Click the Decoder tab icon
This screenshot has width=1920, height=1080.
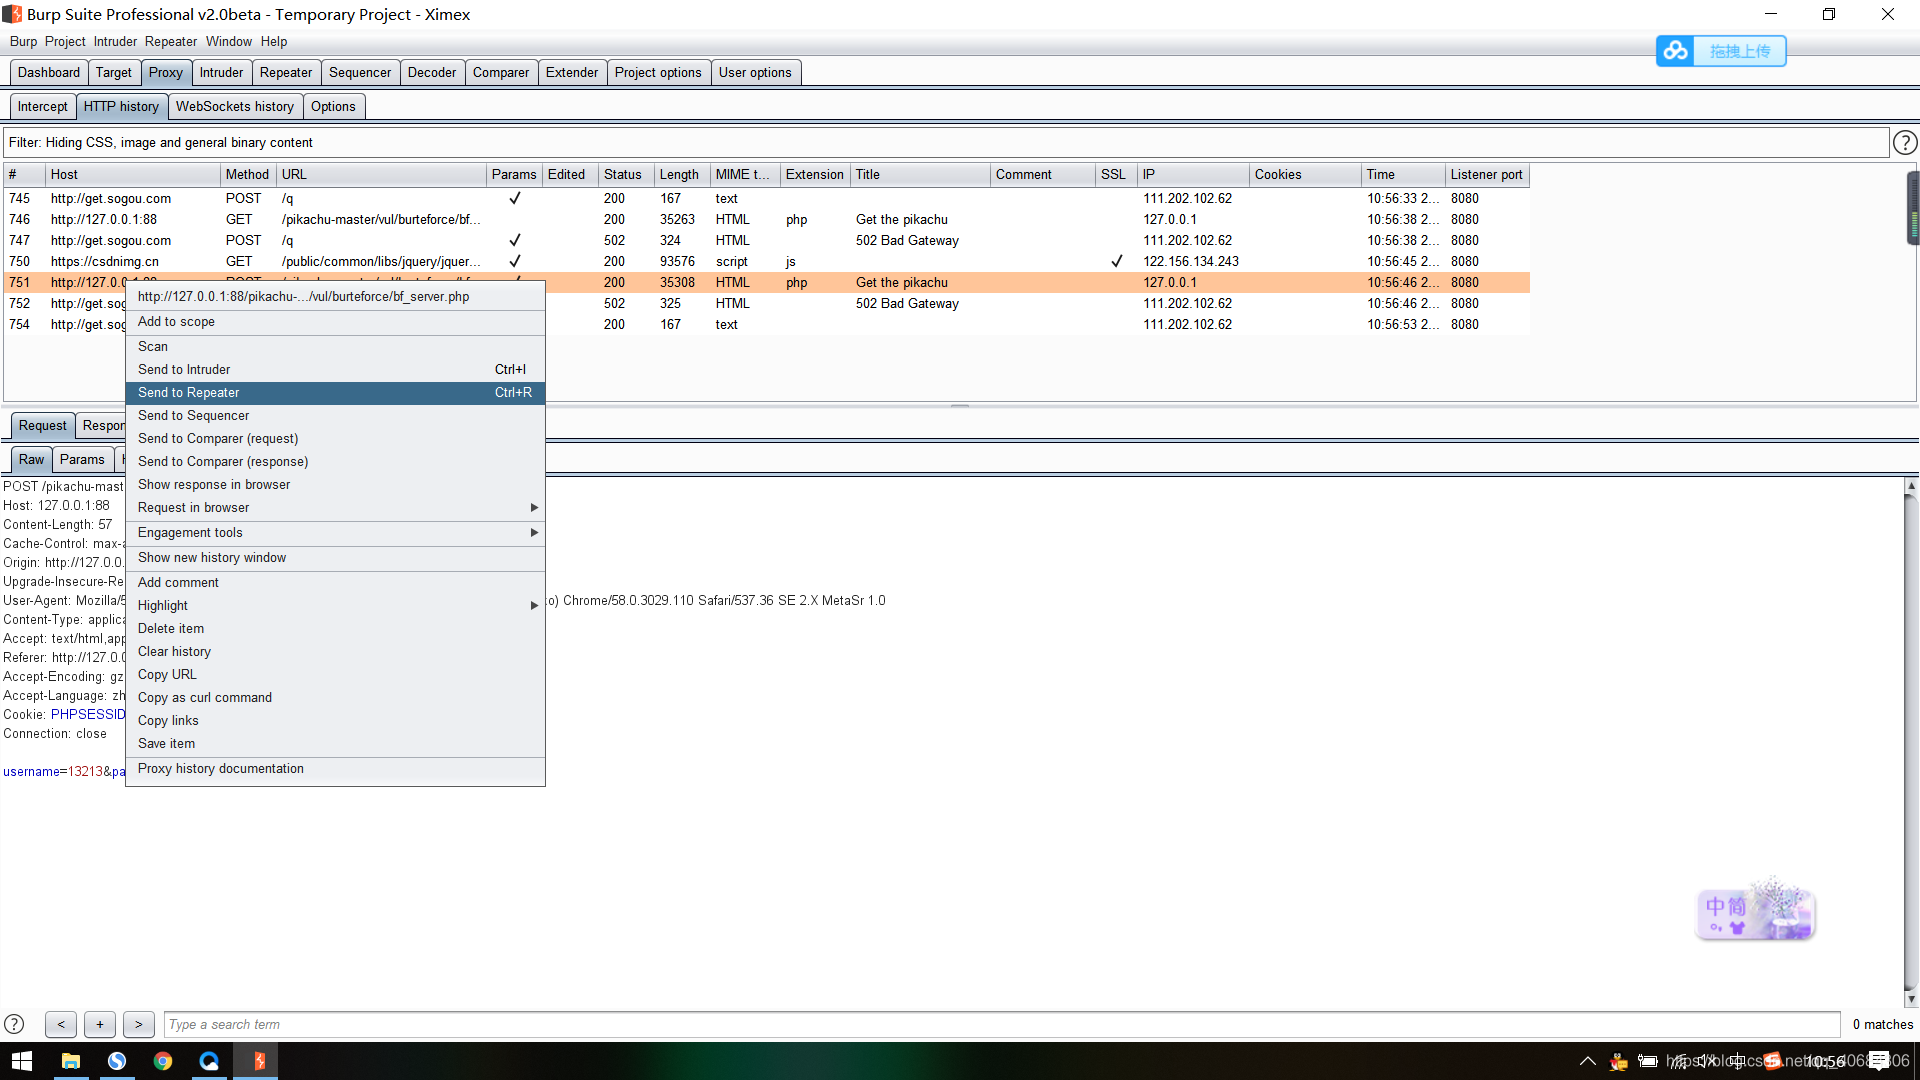pyautogui.click(x=429, y=73)
